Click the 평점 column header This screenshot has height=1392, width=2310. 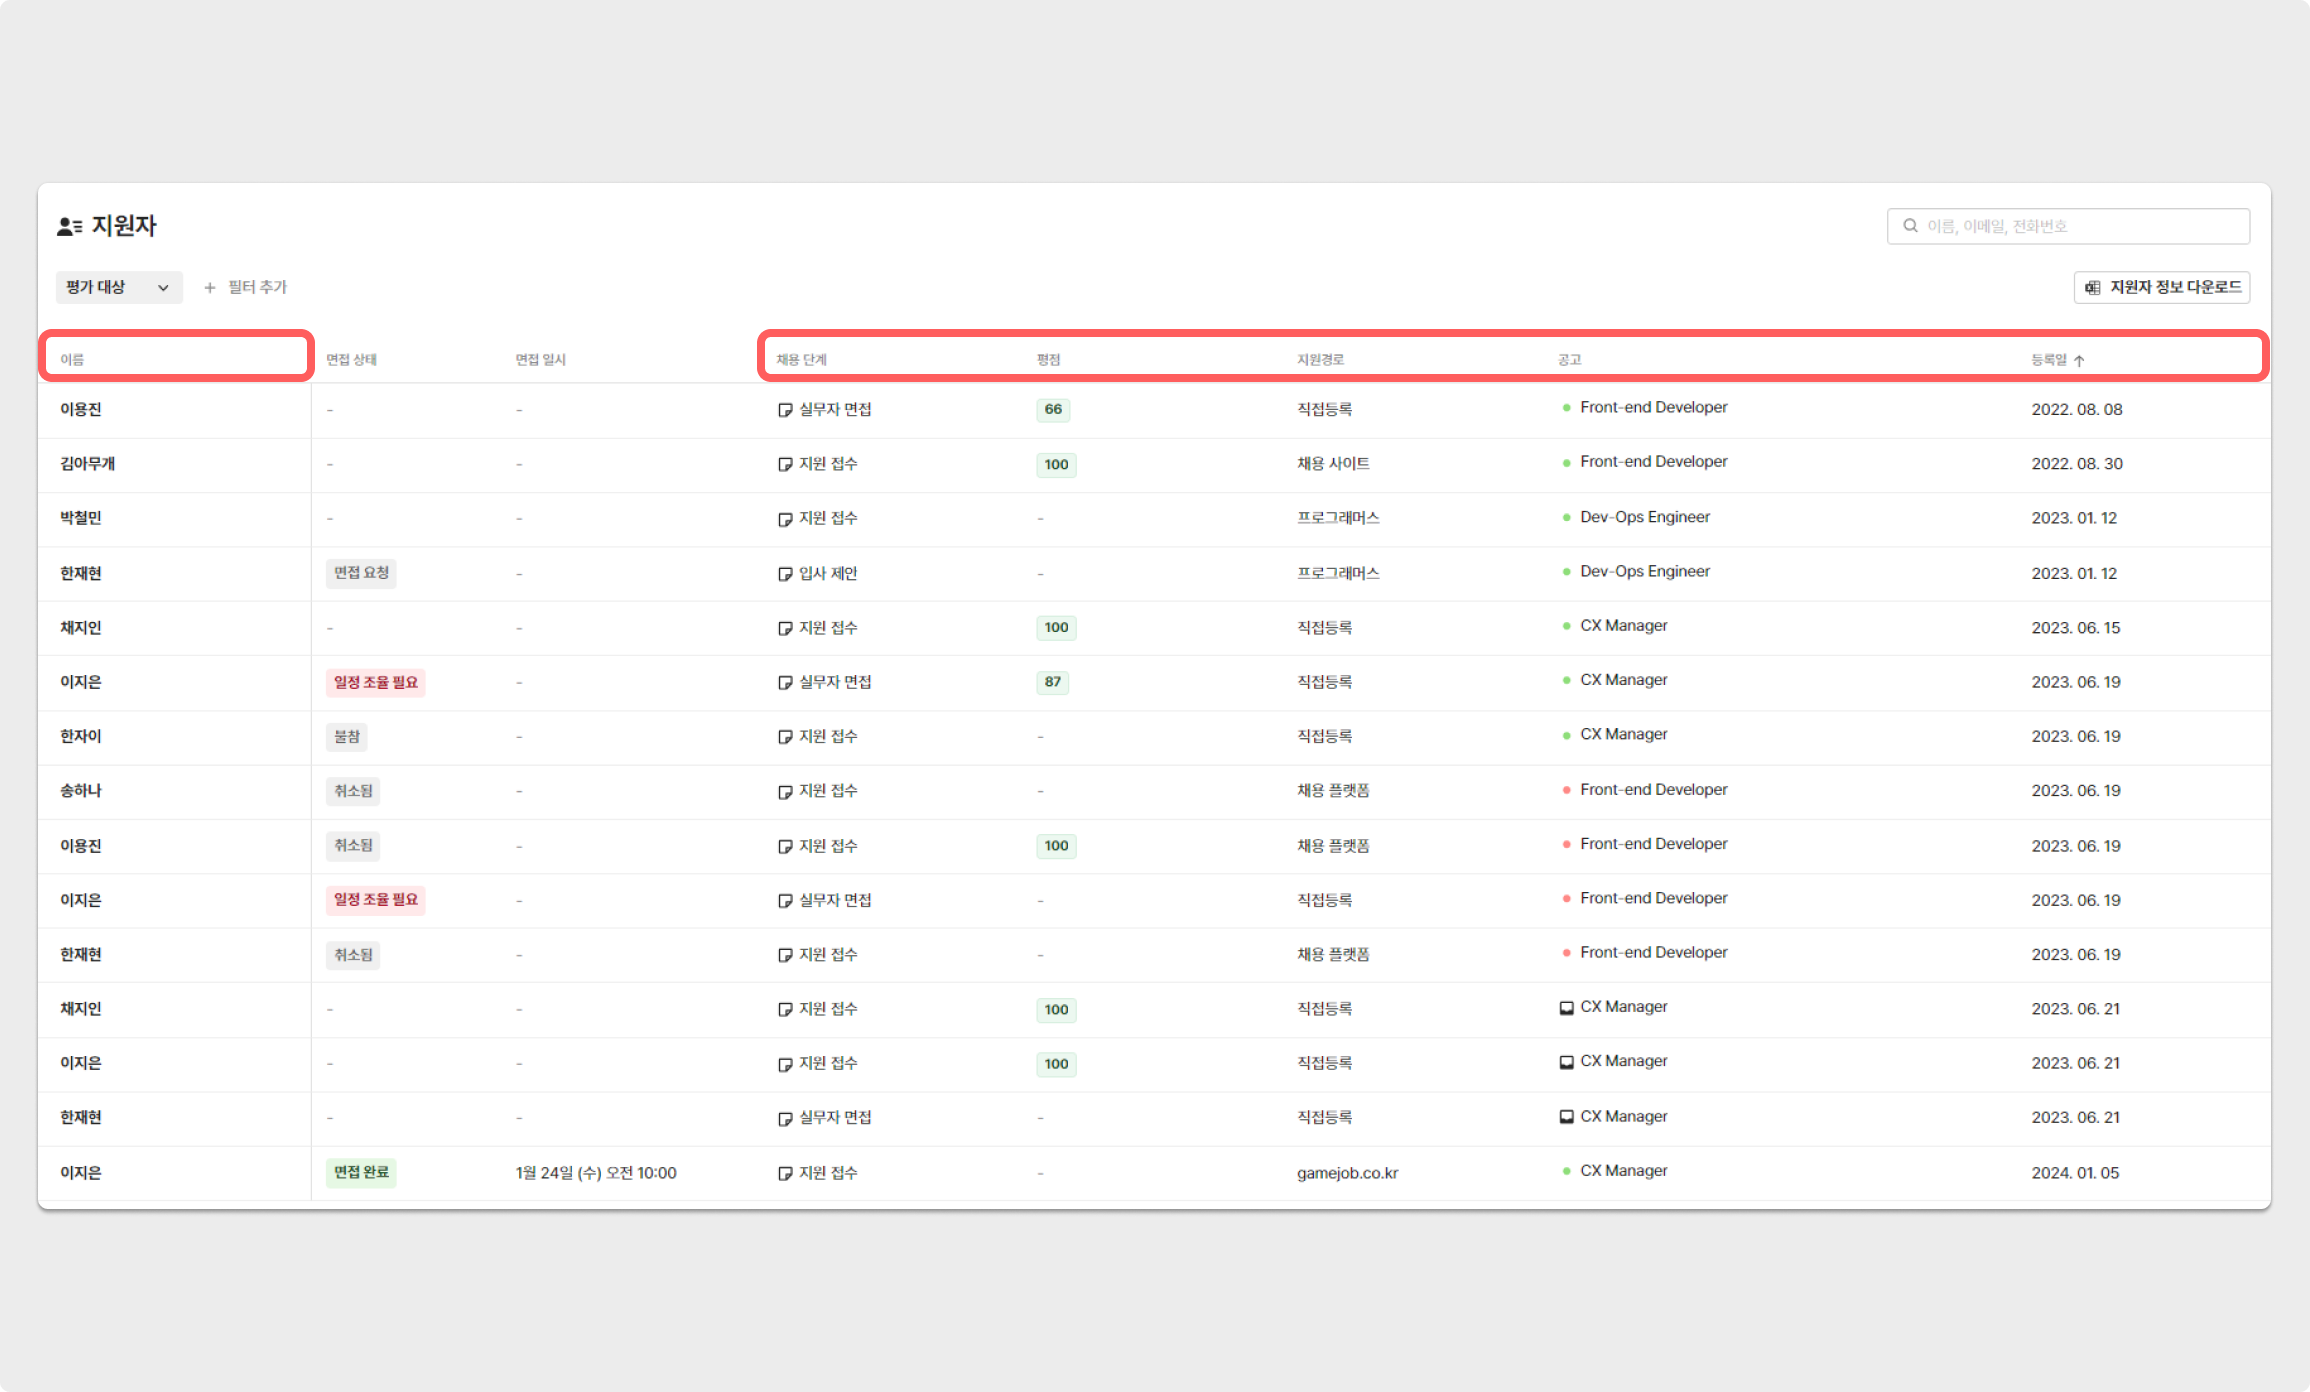tap(1048, 360)
